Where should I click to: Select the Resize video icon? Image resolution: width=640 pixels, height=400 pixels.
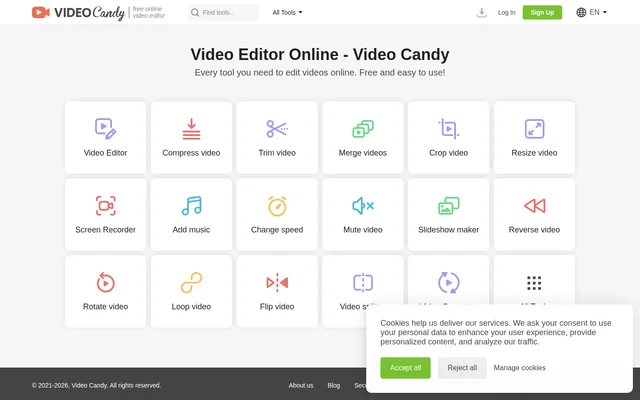(534, 129)
